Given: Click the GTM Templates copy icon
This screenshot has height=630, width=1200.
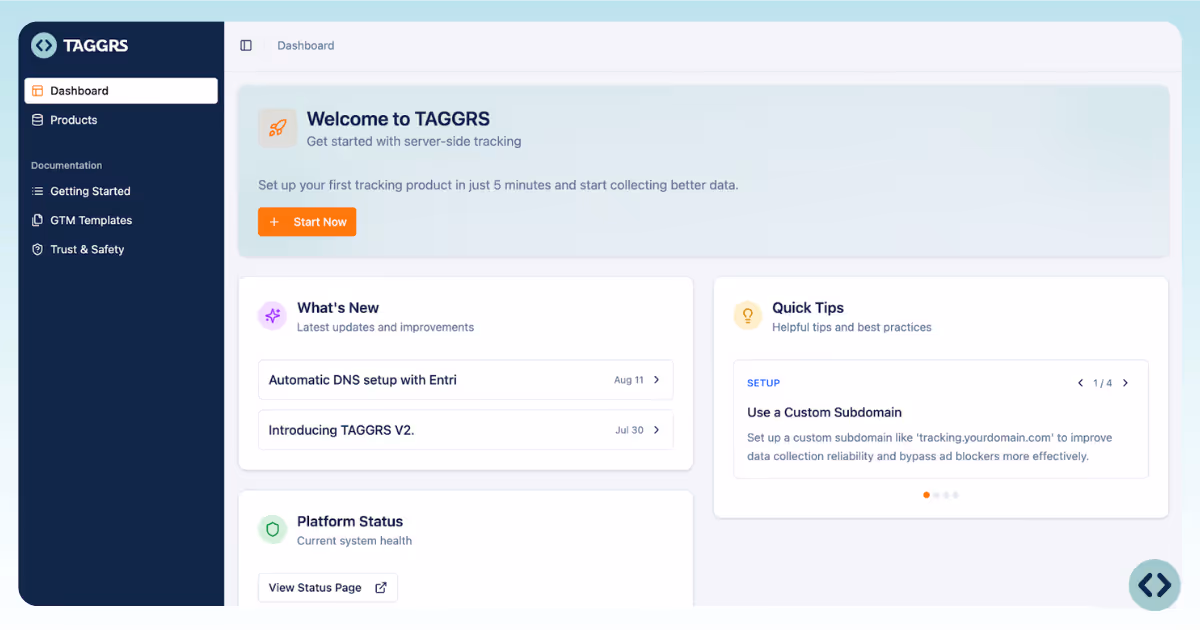Looking at the screenshot, I should pyautogui.click(x=37, y=220).
